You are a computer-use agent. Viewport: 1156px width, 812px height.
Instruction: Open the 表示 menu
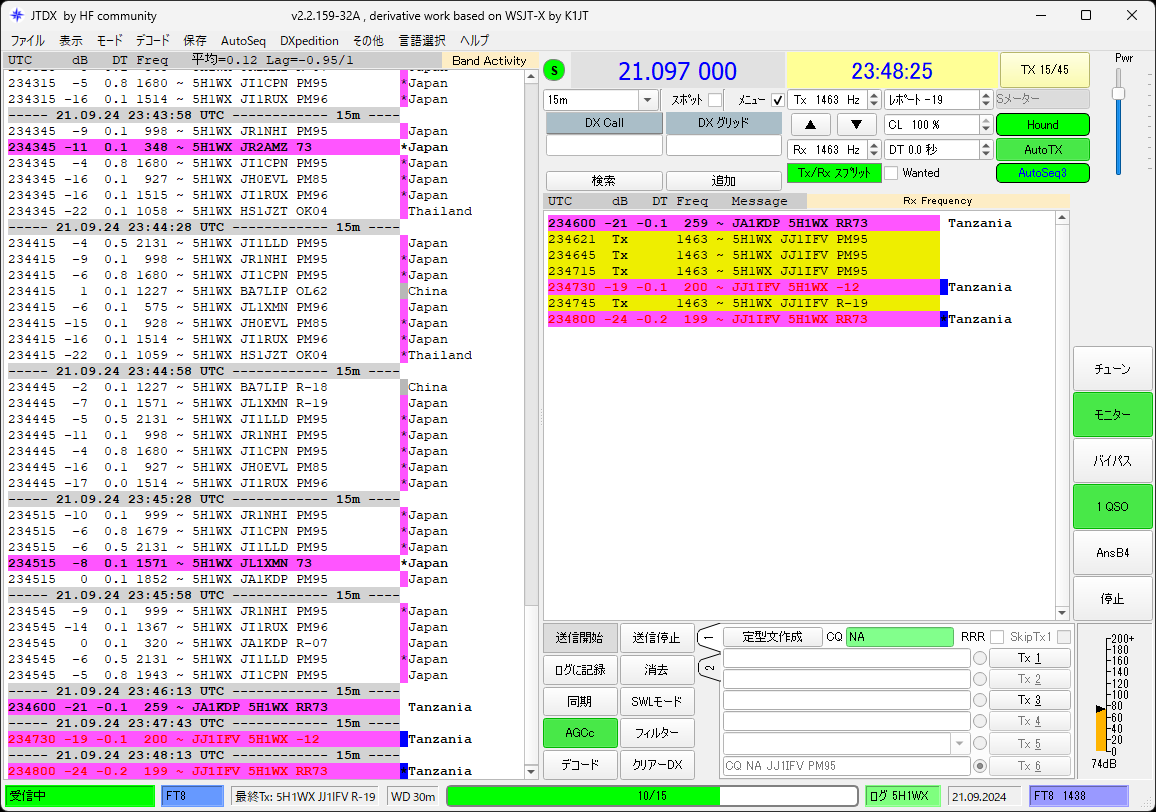71,41
